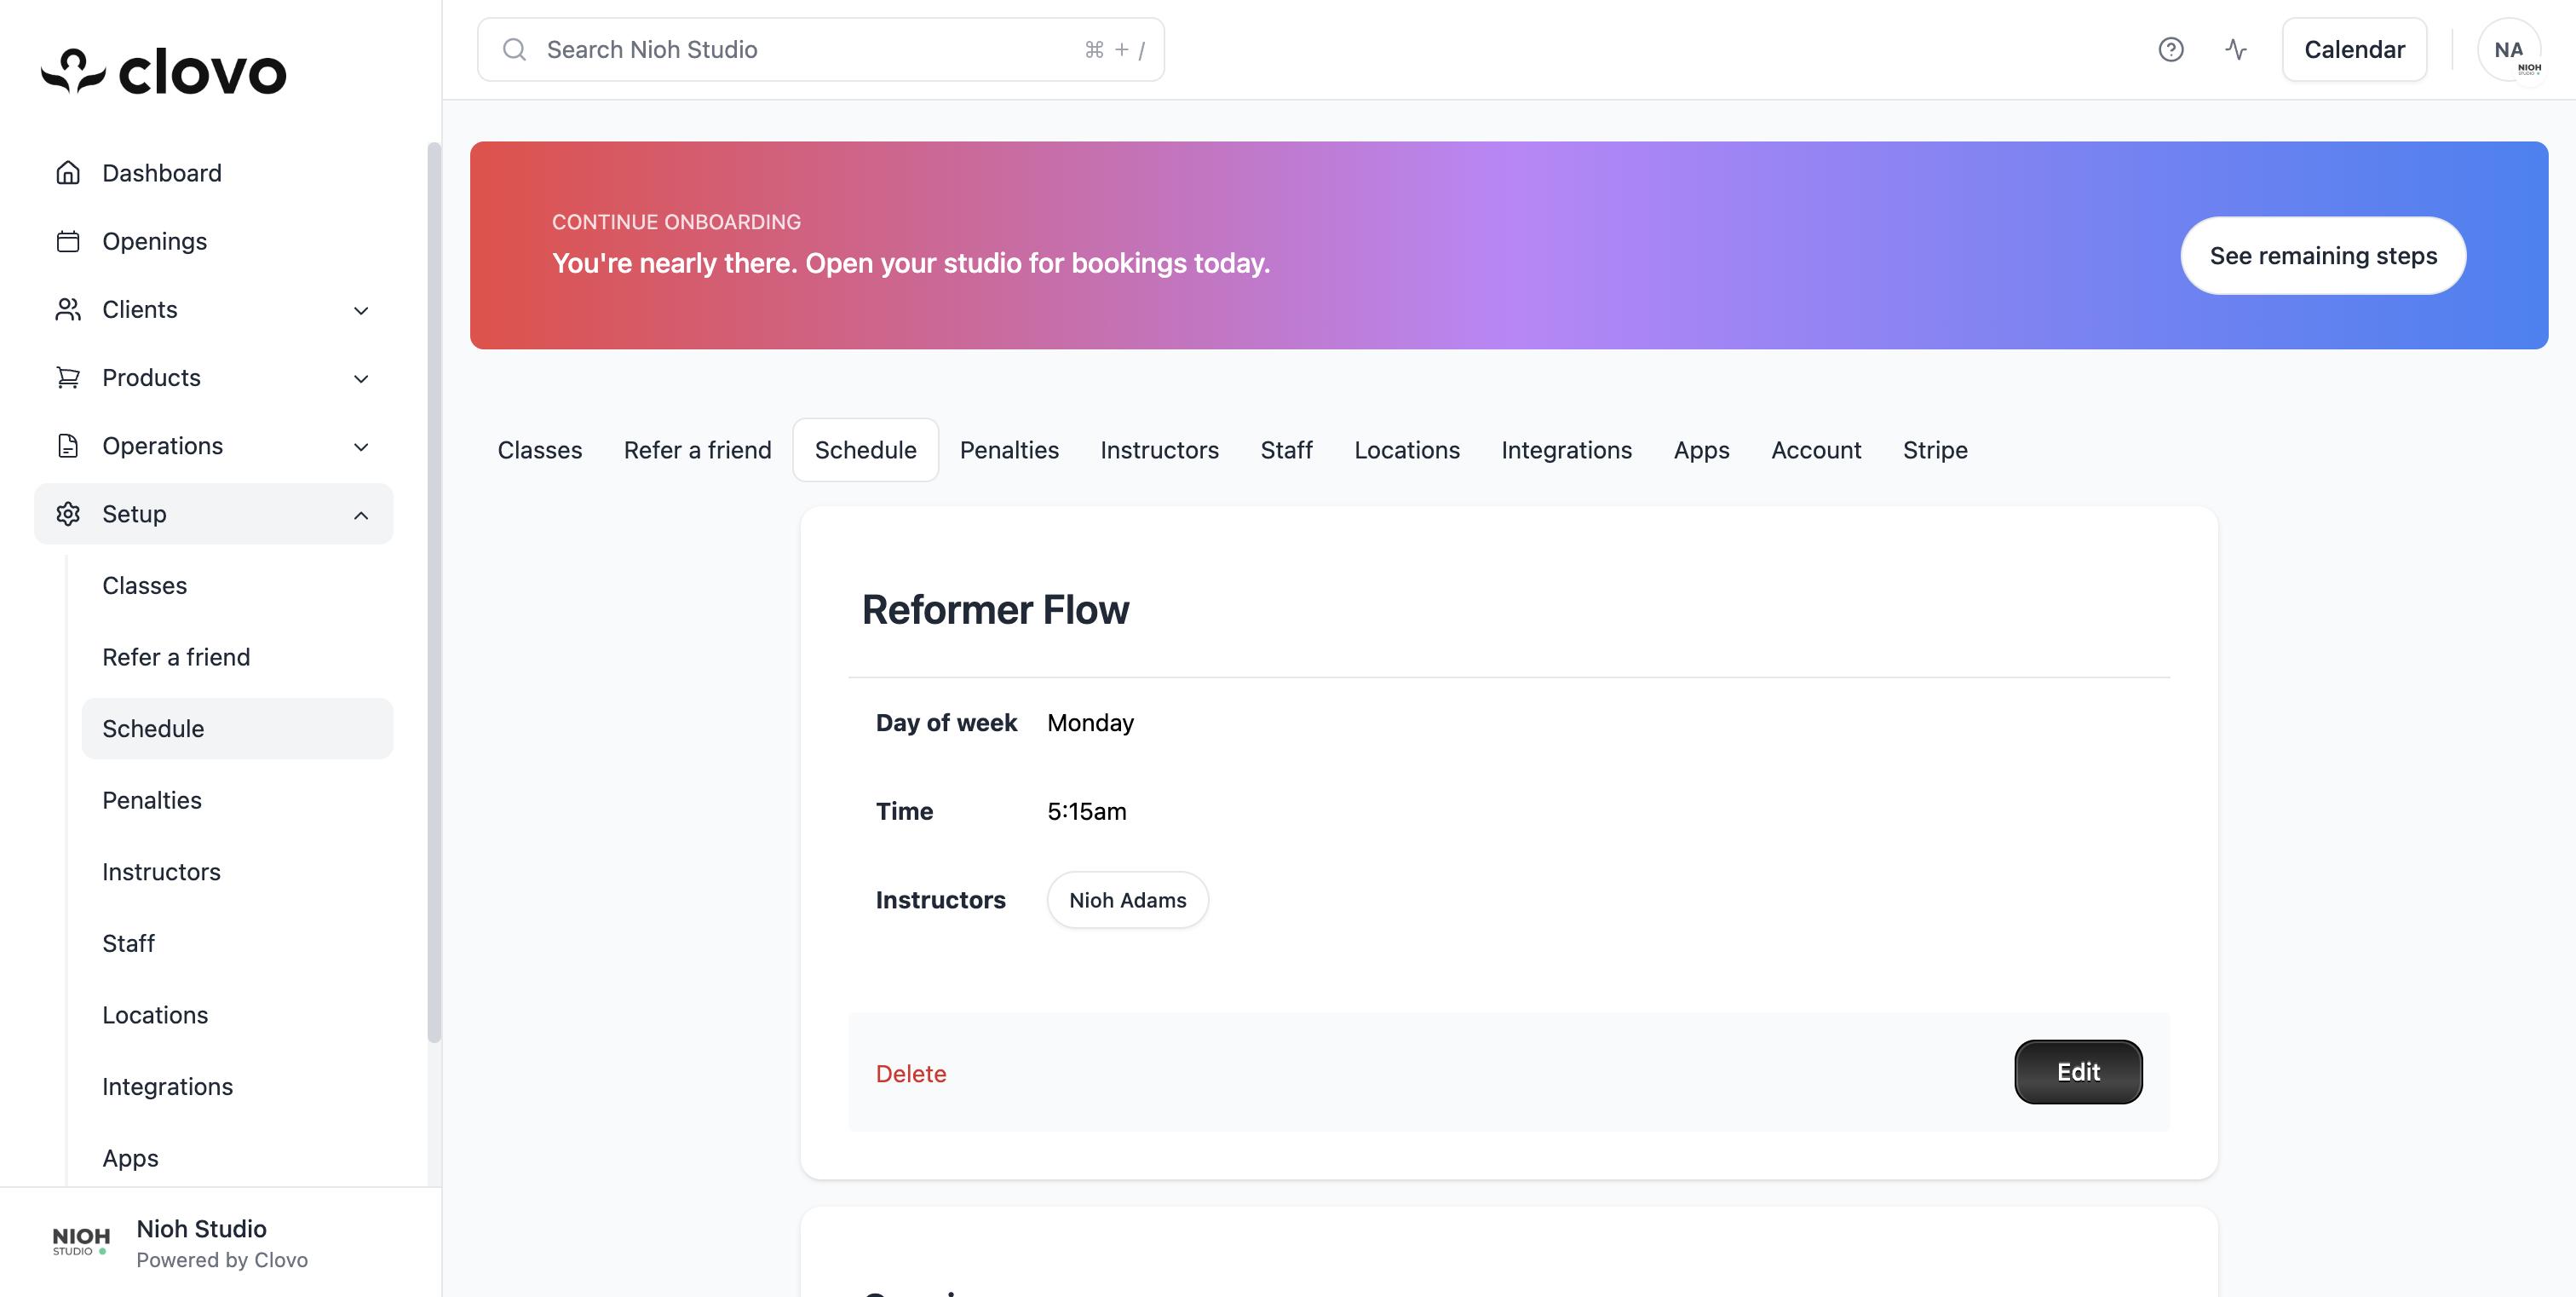Switch to the Instructors tab
2576x1297 pixels.
pos(1160,450)
